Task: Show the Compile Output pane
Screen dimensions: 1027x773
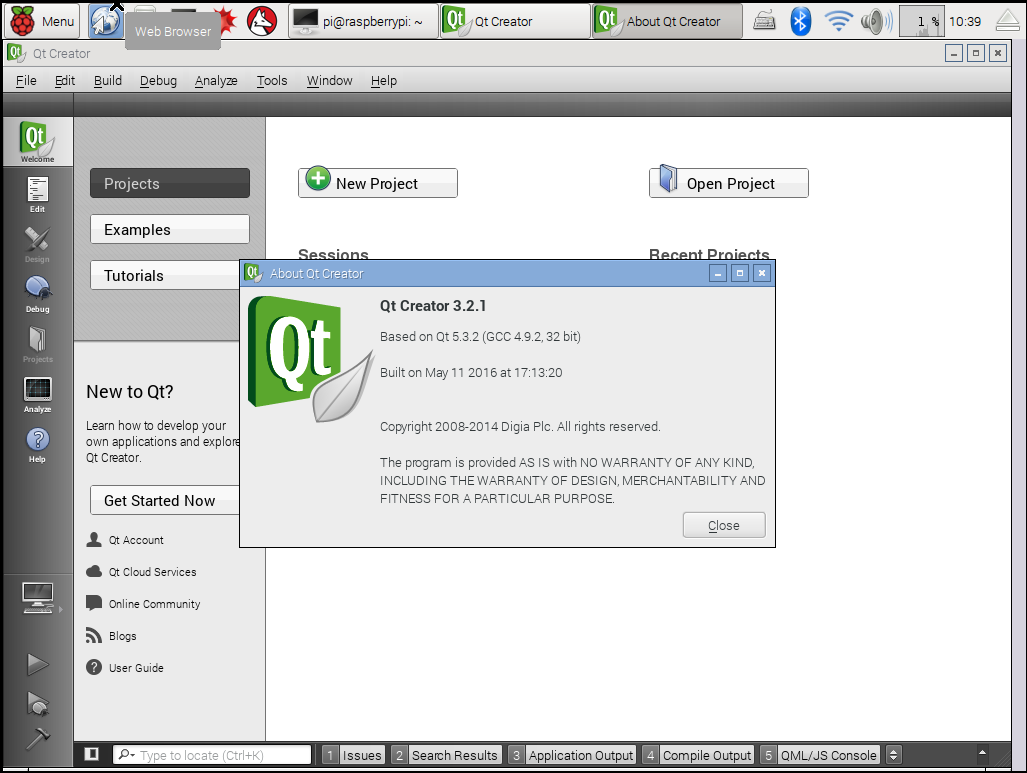Action: 698,755
